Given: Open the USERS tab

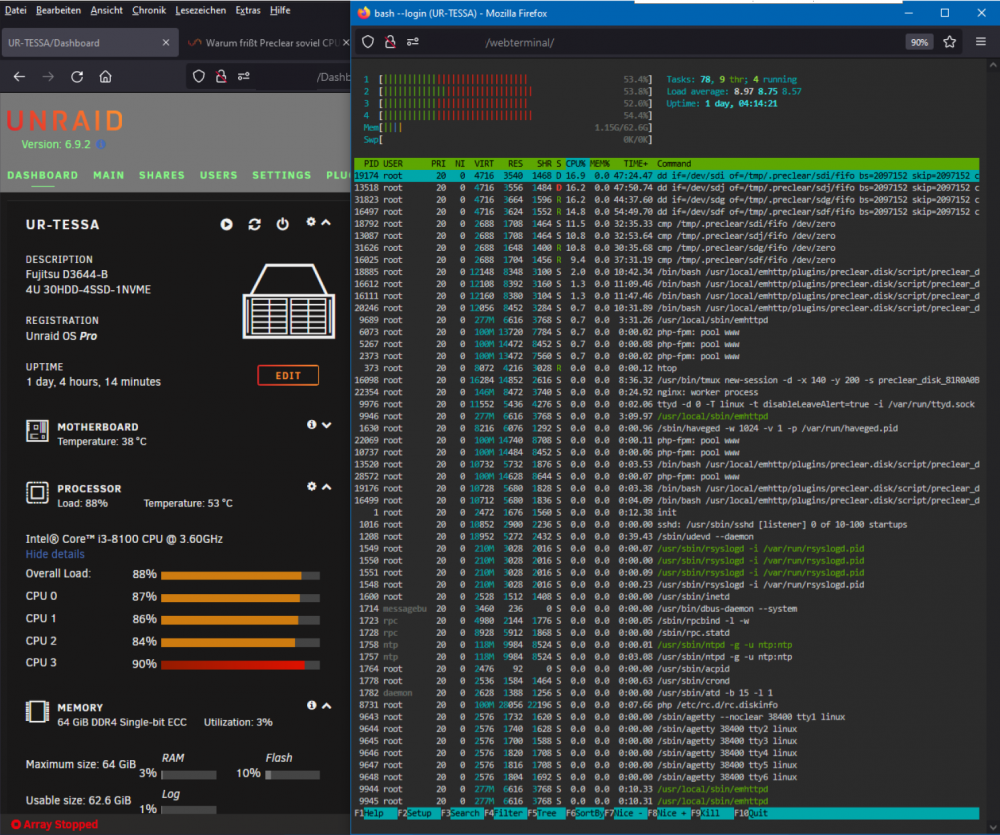Looking at the screenshot, I should point(219,175).
